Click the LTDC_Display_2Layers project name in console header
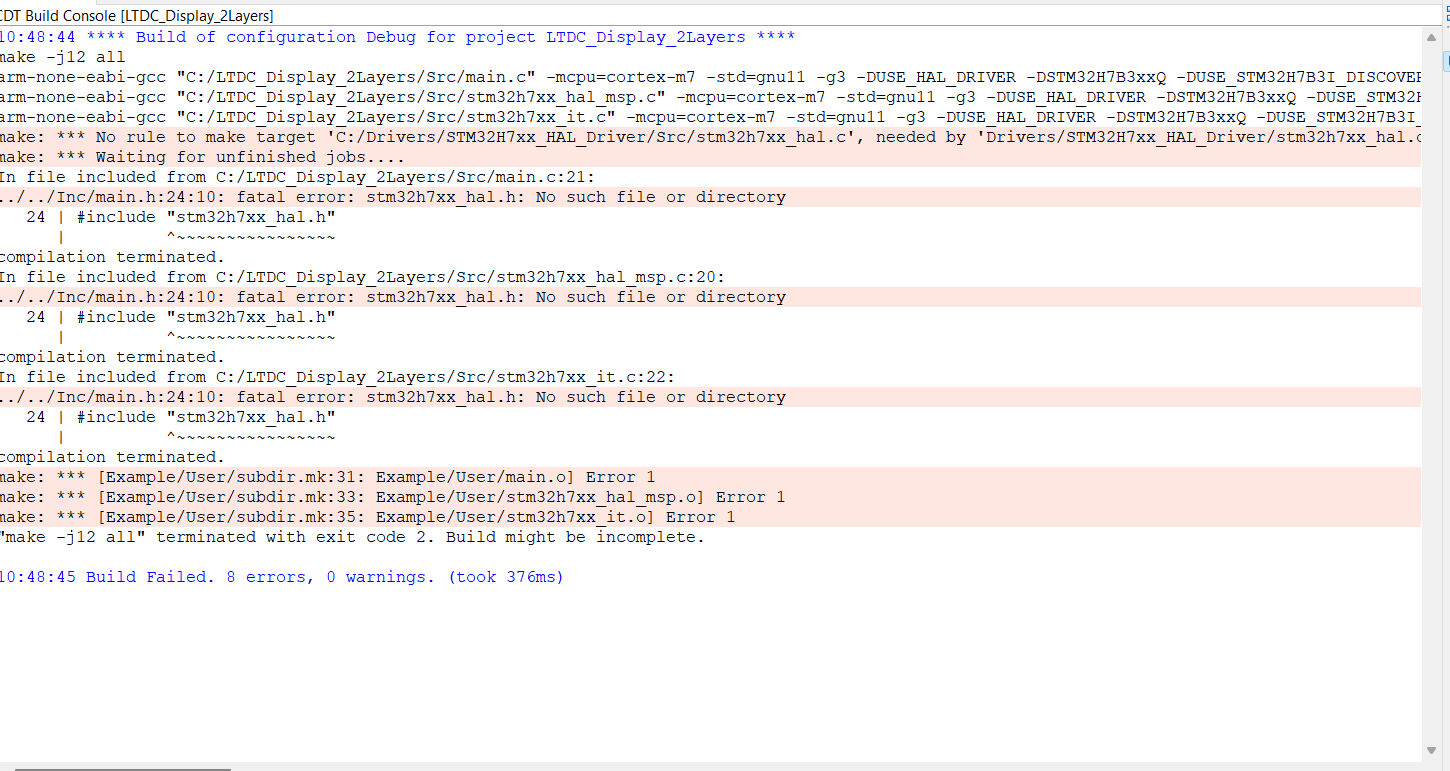 click(x=645, y=36)
